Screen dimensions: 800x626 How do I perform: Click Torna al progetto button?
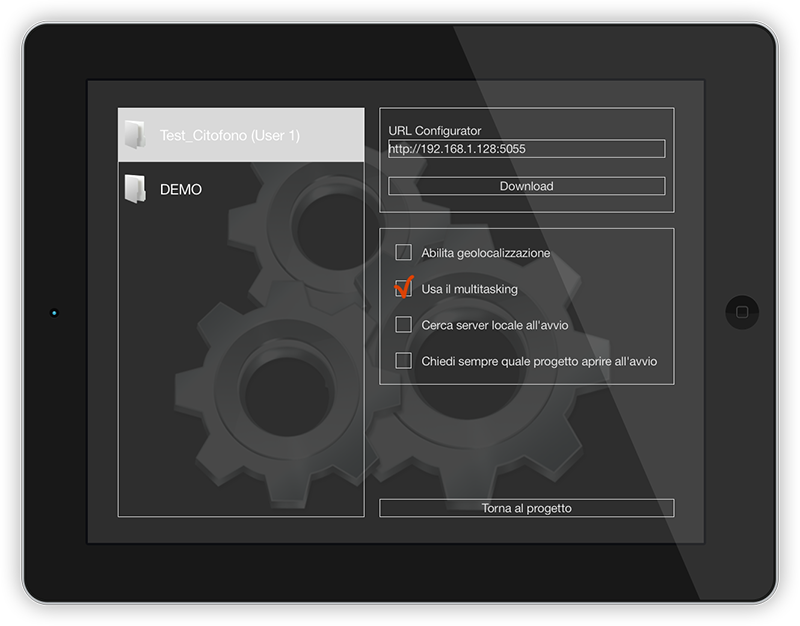(x=527, y=508)
